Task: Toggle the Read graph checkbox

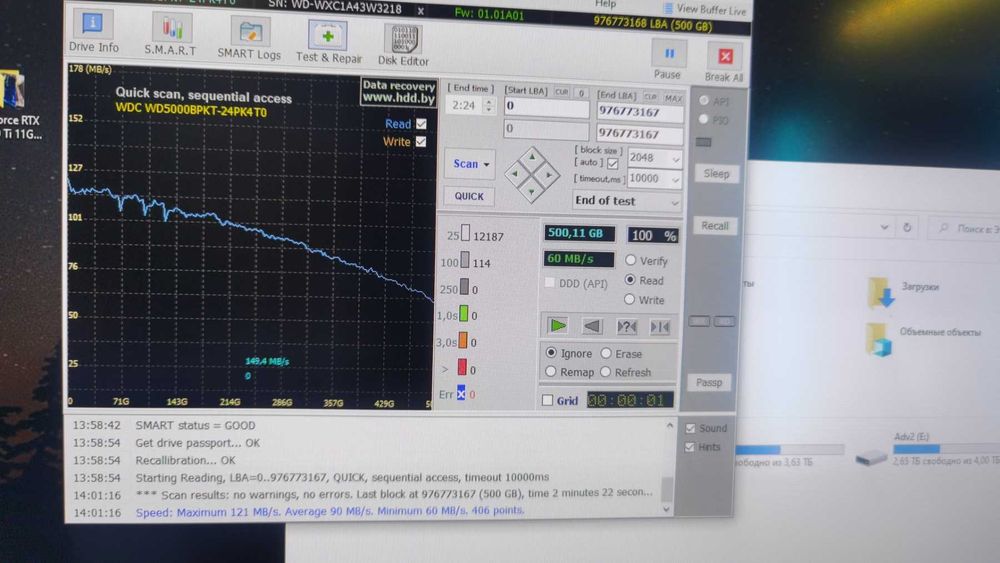Action: click(x=421, y=124)
